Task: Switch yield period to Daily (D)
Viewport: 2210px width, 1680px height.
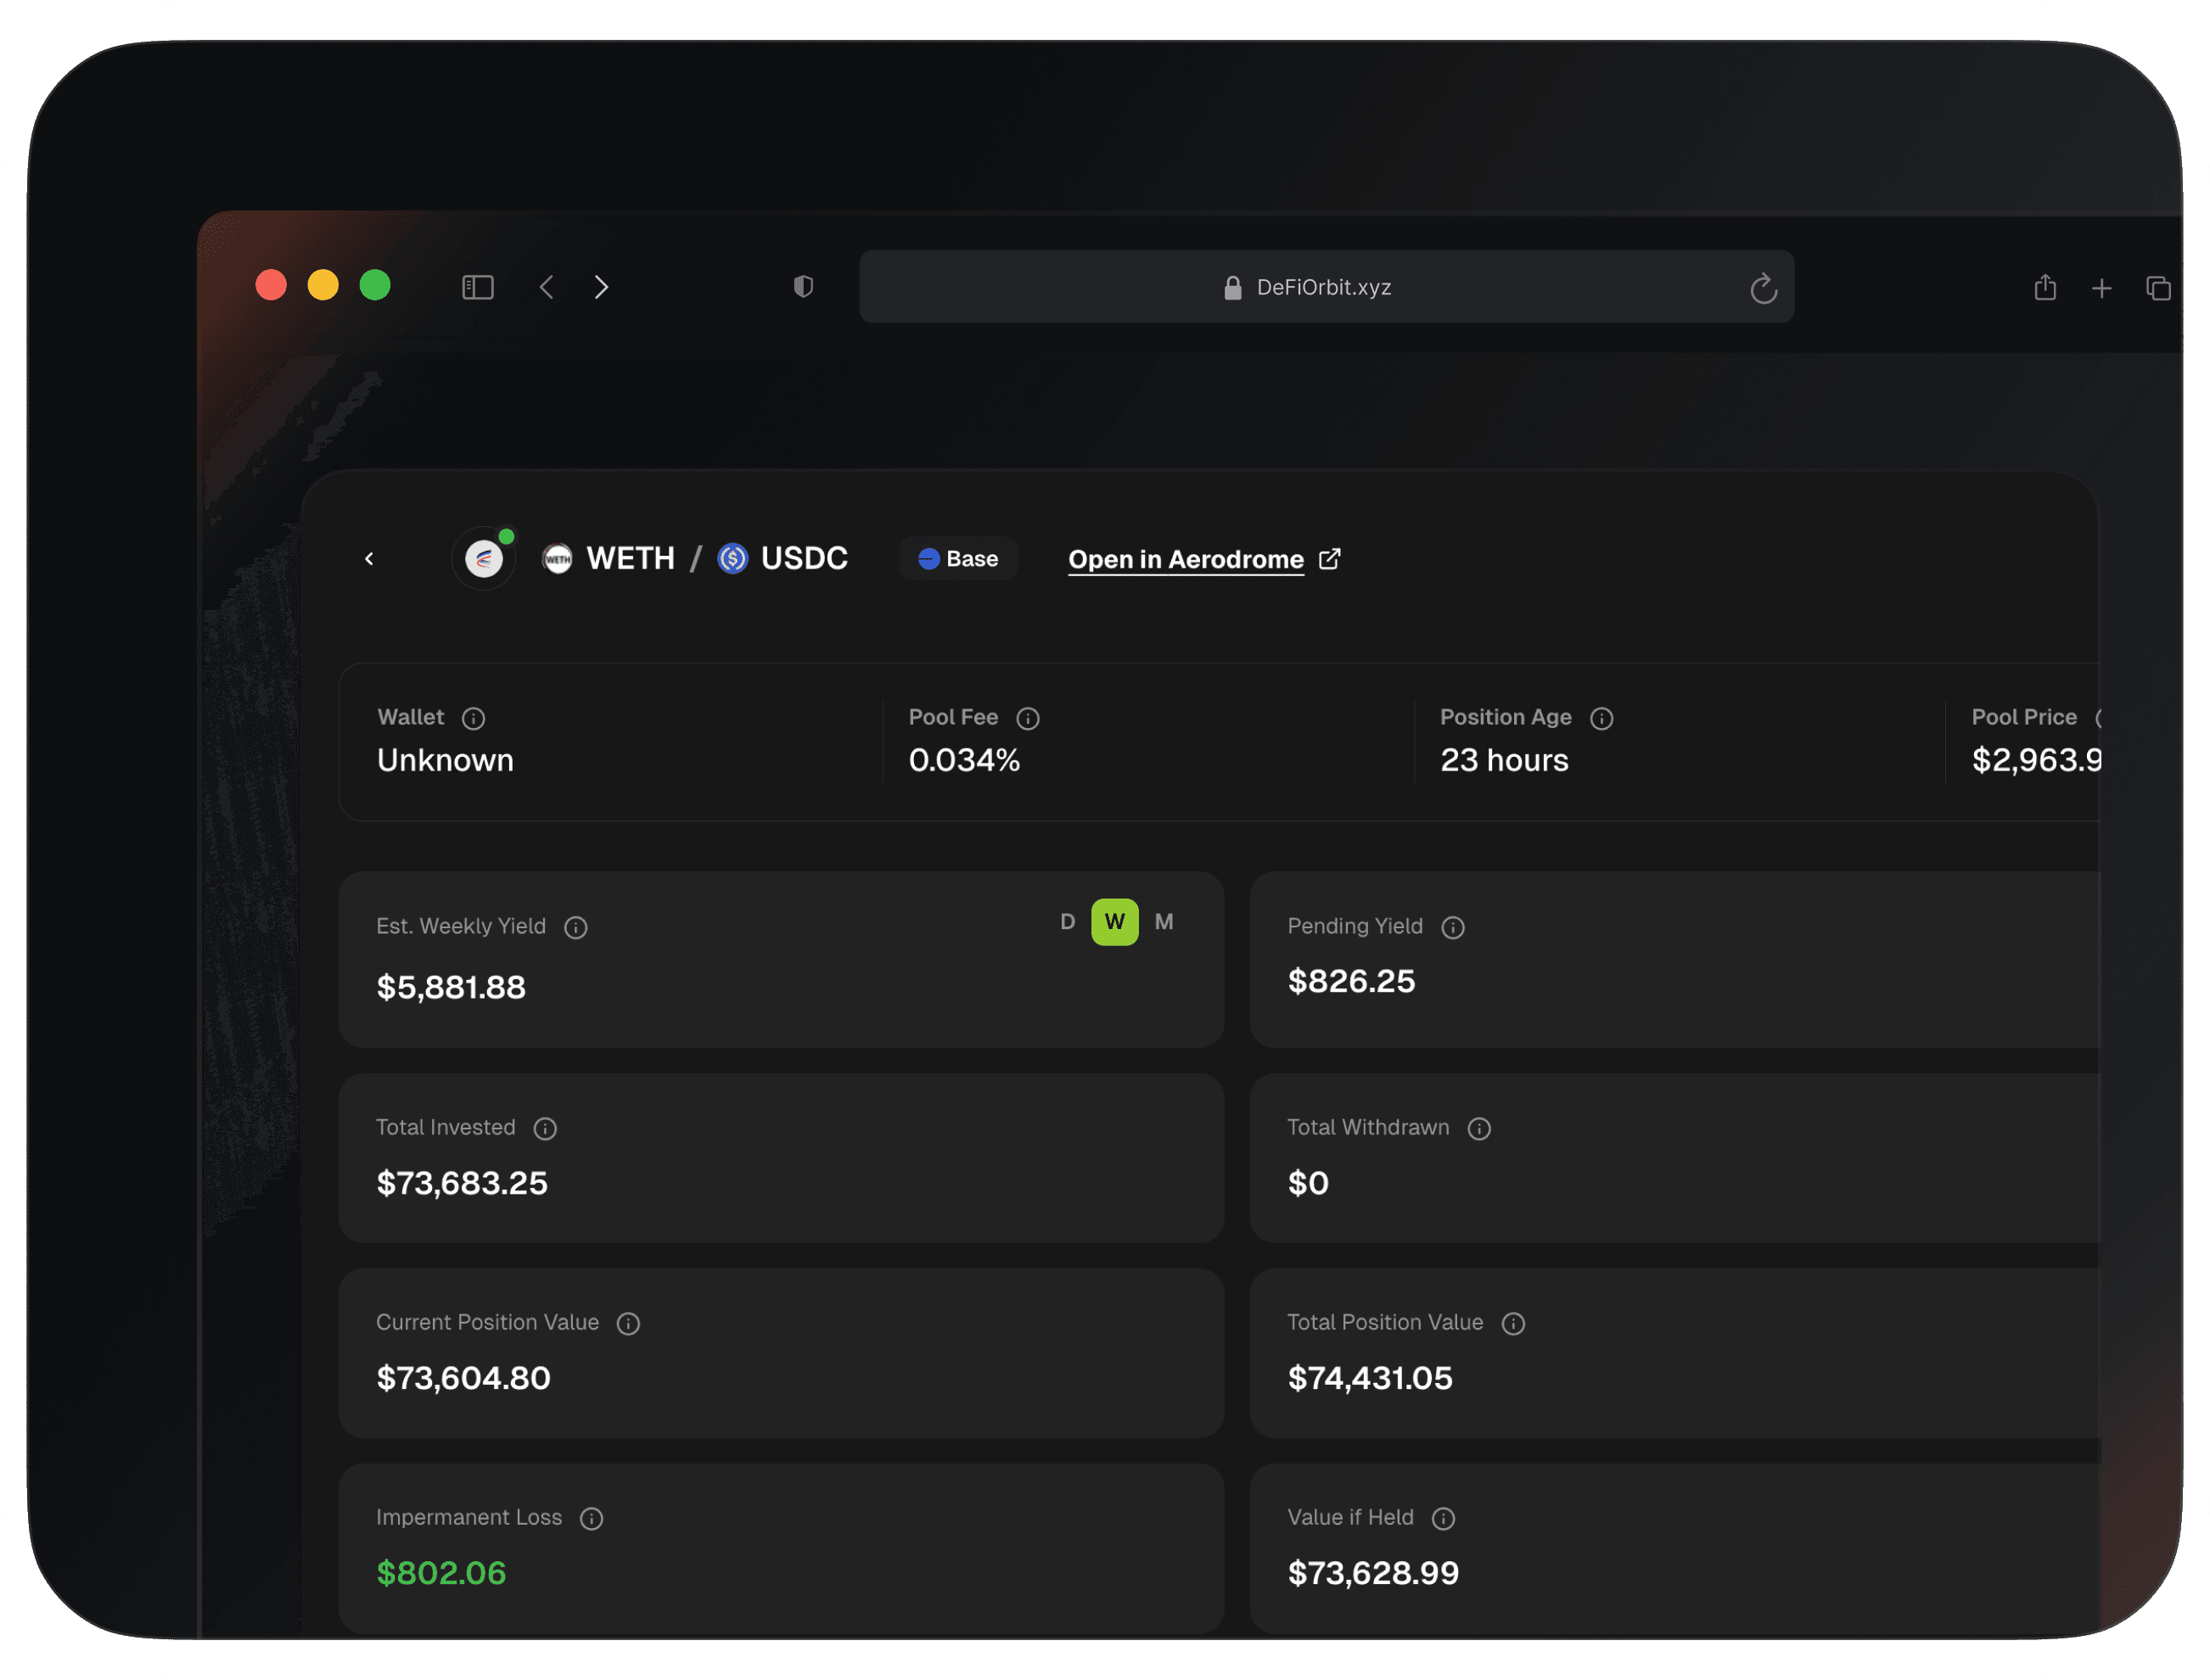Action: point(1068,921)
